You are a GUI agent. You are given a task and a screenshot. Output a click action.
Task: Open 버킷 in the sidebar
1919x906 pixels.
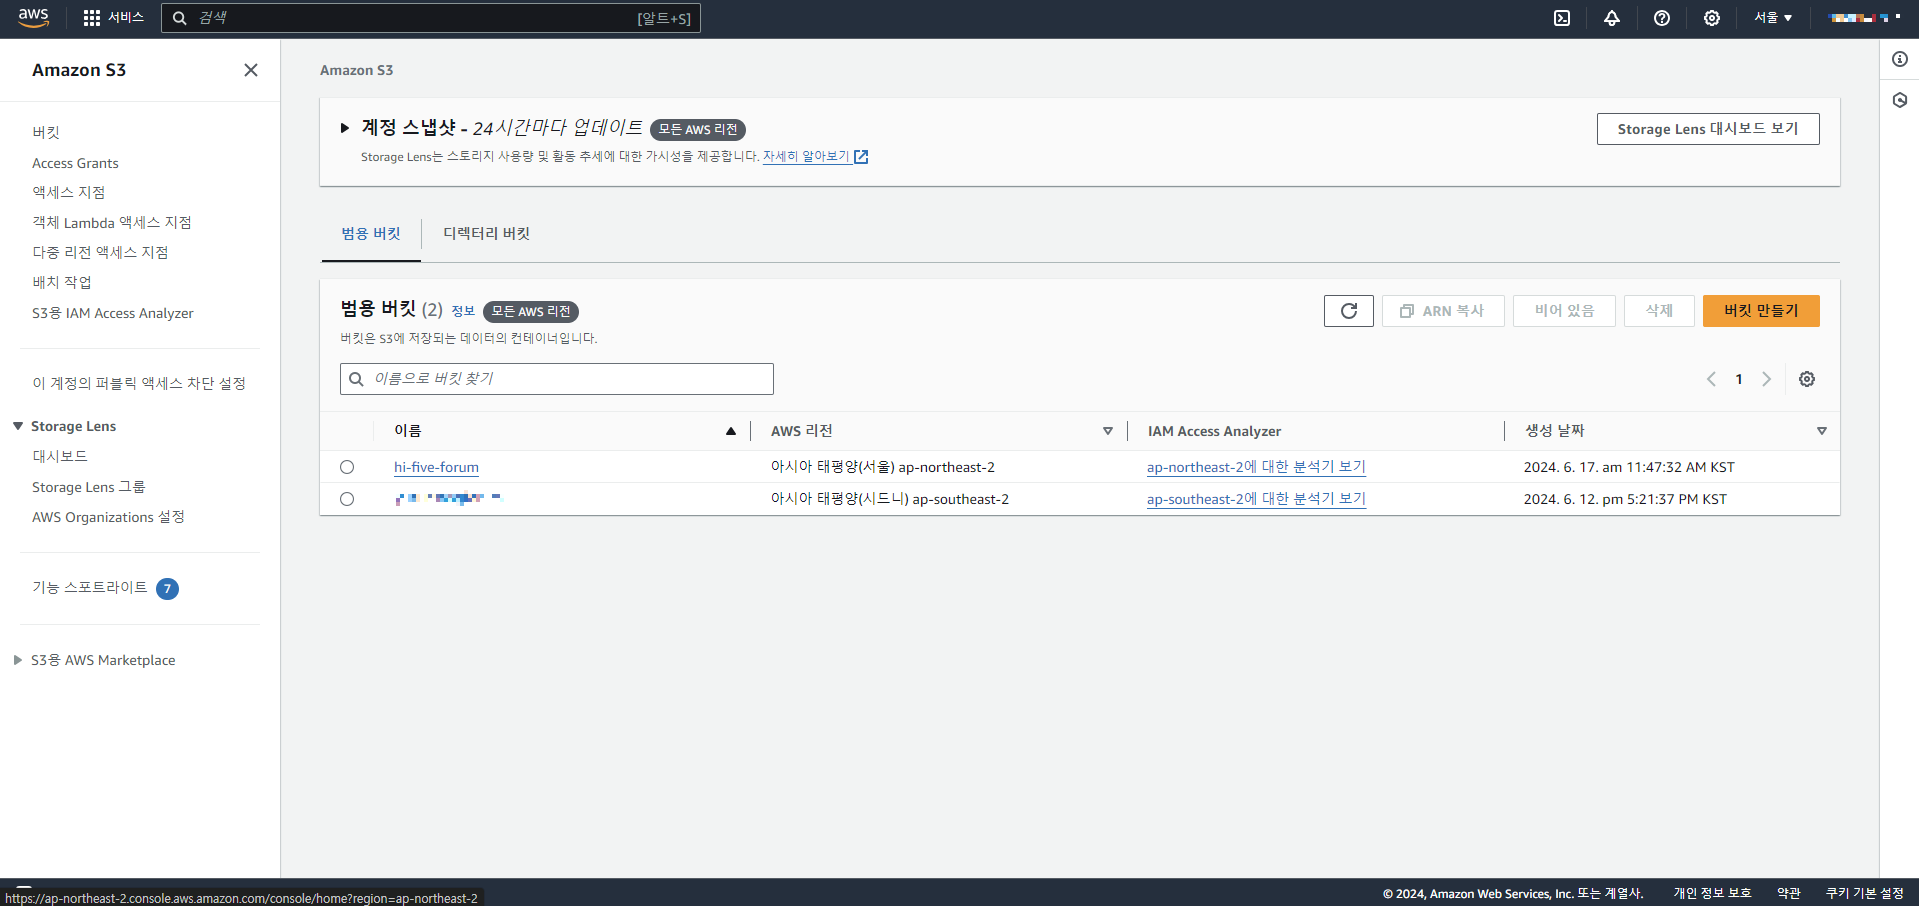point(46,133)
